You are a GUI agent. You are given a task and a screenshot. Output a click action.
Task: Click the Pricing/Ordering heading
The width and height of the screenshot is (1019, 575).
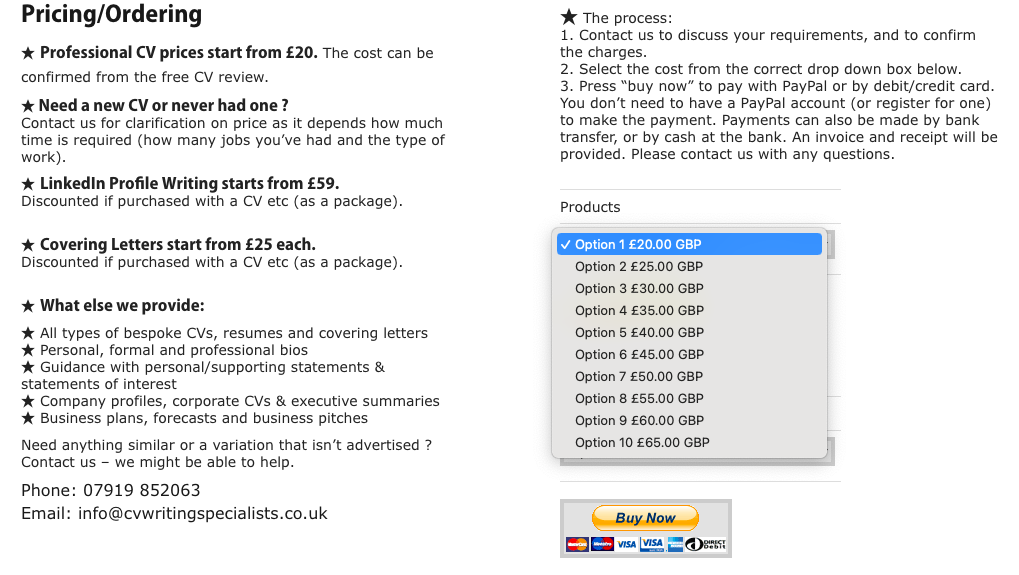click(x=112, y=14)
